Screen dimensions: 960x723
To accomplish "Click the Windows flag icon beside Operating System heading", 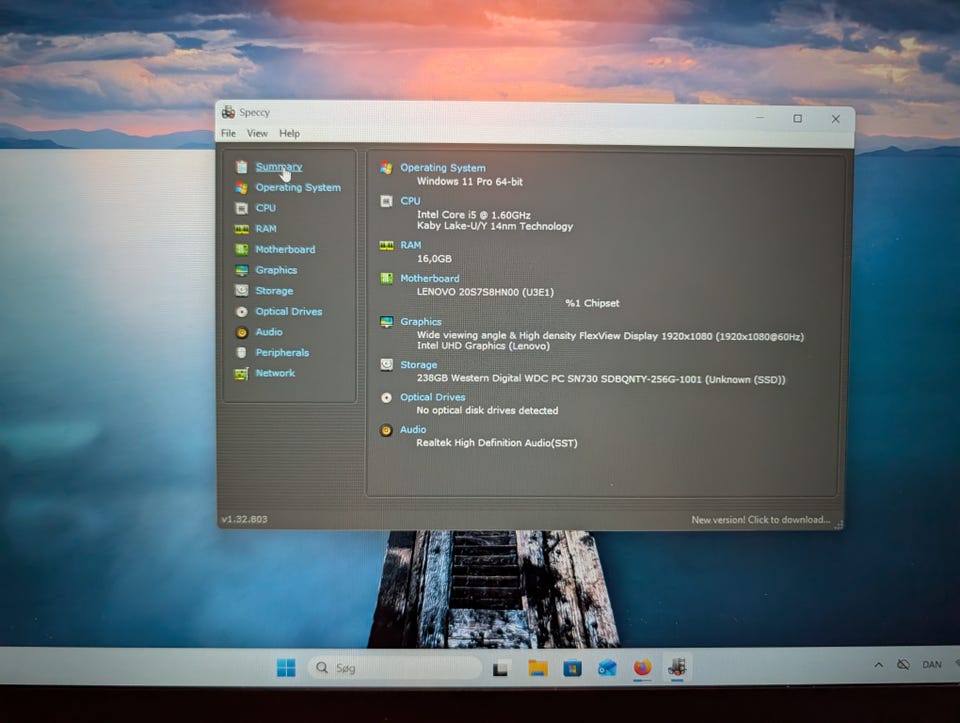I will (386, 168).
